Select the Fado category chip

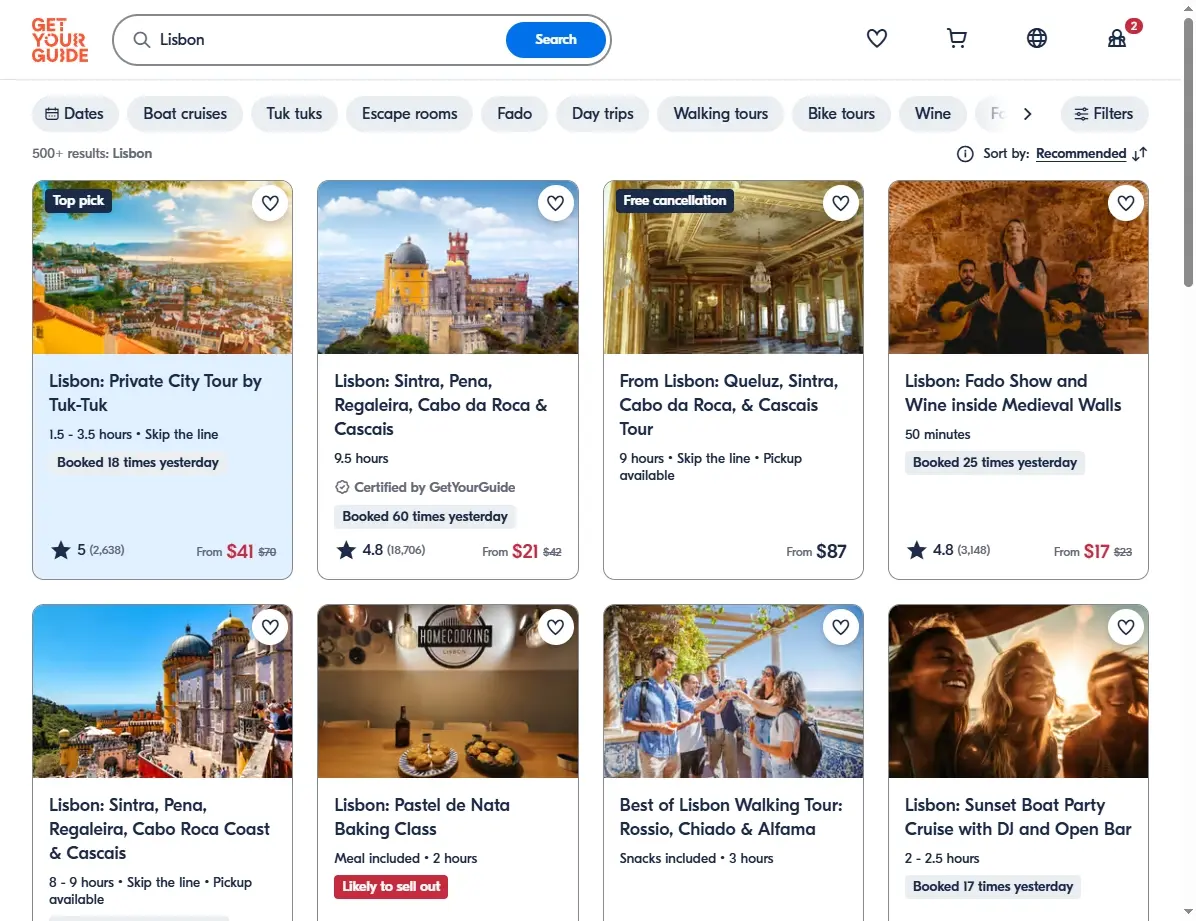515,114
